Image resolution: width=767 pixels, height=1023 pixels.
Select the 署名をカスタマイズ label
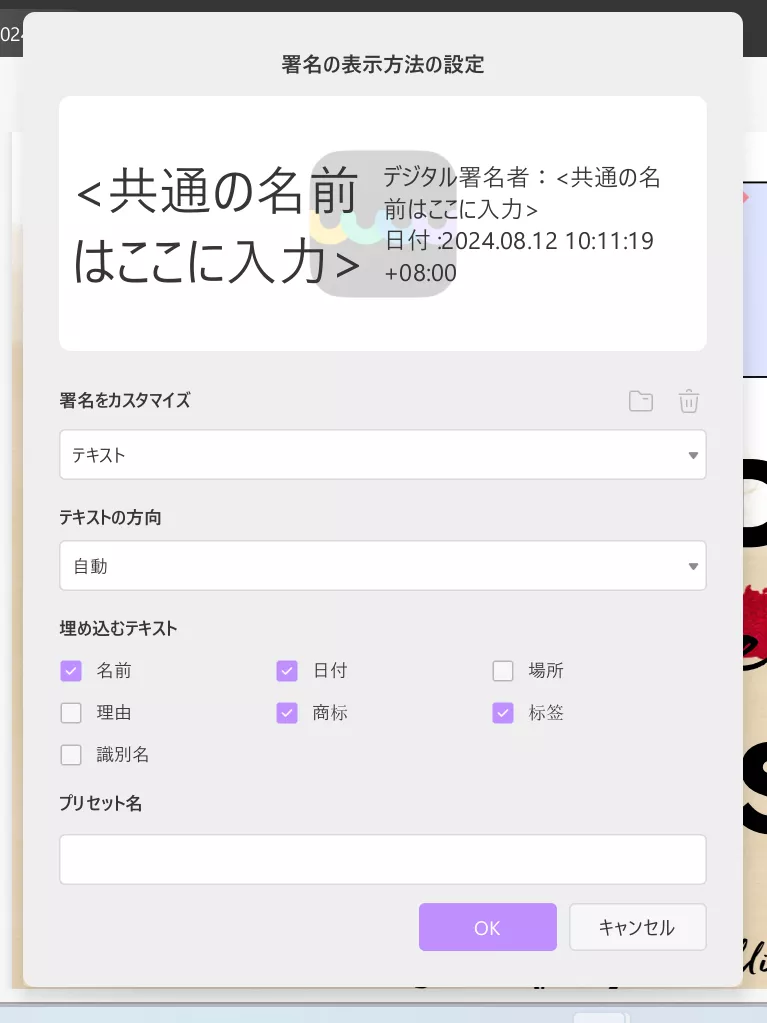click(x=125, y=400)
